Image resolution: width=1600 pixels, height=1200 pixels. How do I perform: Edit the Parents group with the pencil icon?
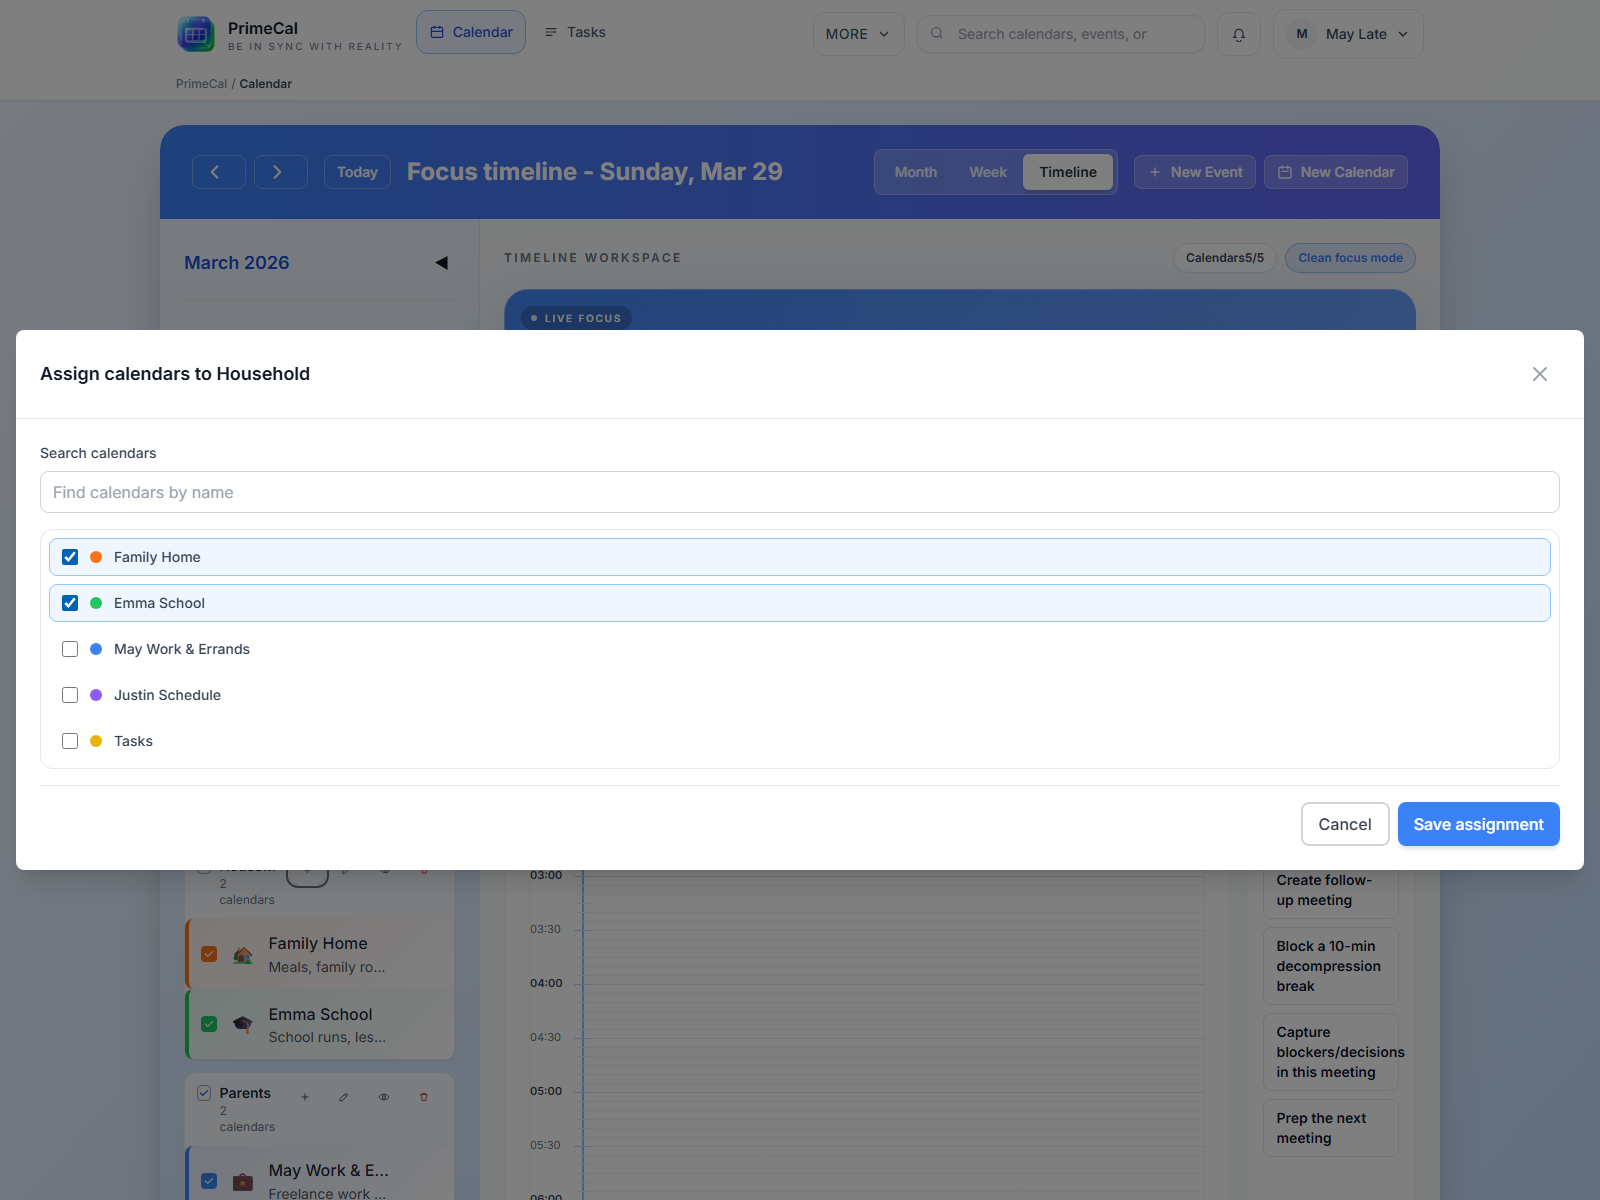click(343, 1097)
